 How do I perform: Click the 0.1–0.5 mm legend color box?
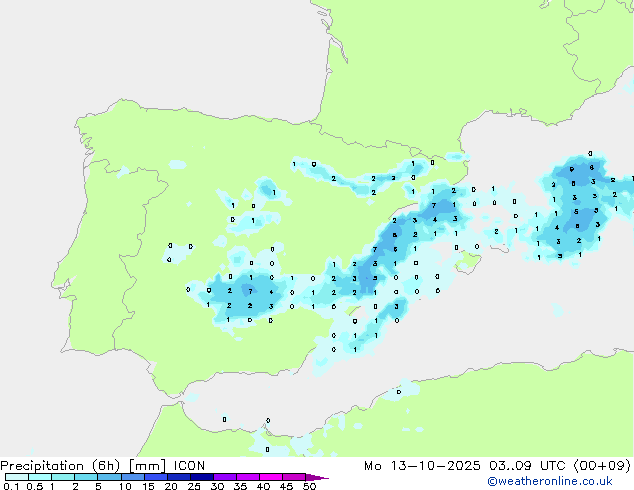[17, 477]
